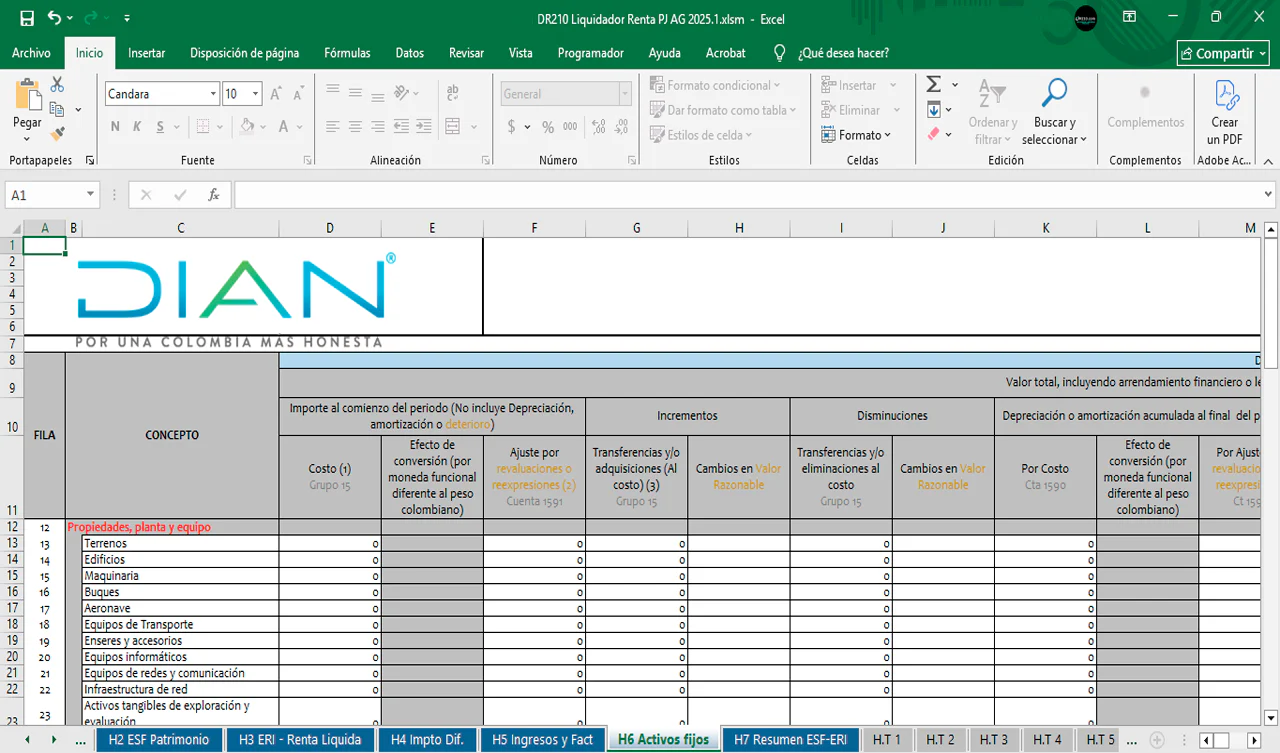Viewport: 1280px width, 753px height.
Task: Expand the Name Box dropdown arrow
Action: coord(90,195)
